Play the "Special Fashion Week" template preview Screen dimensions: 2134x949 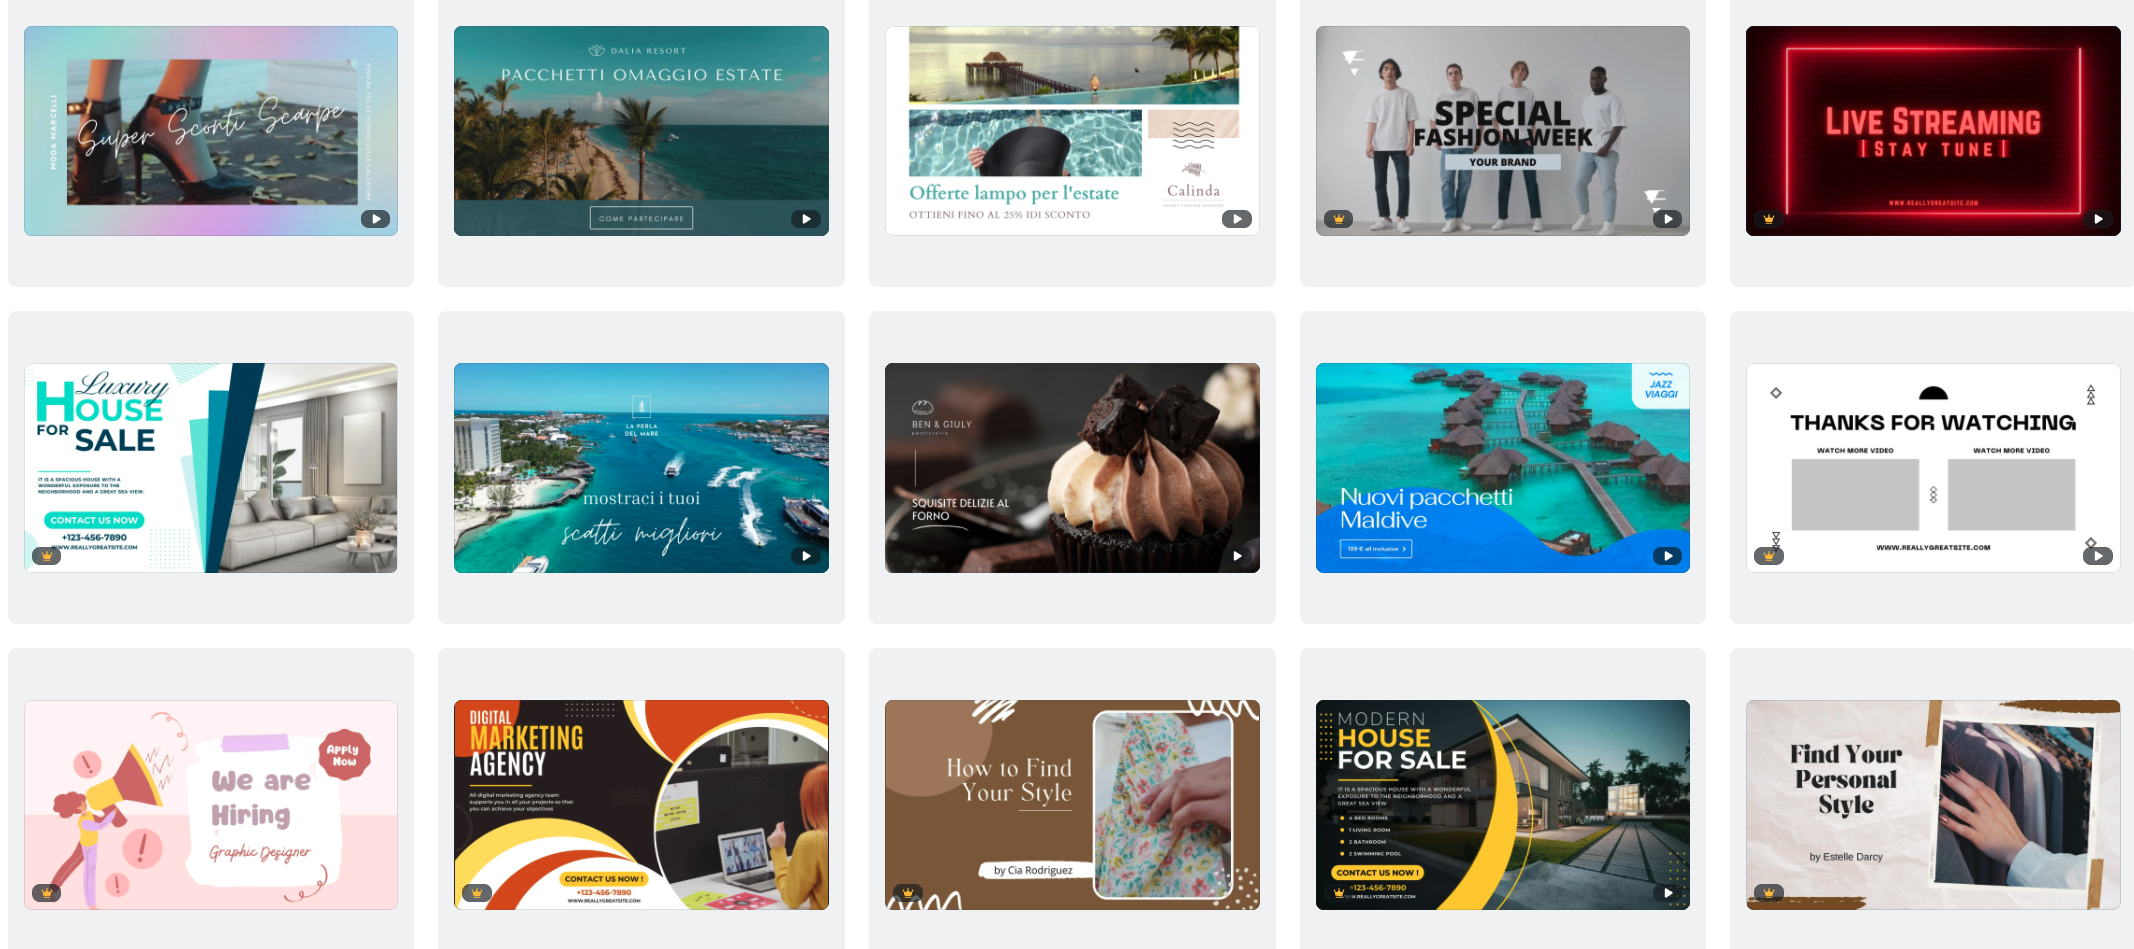[1668, 218]
